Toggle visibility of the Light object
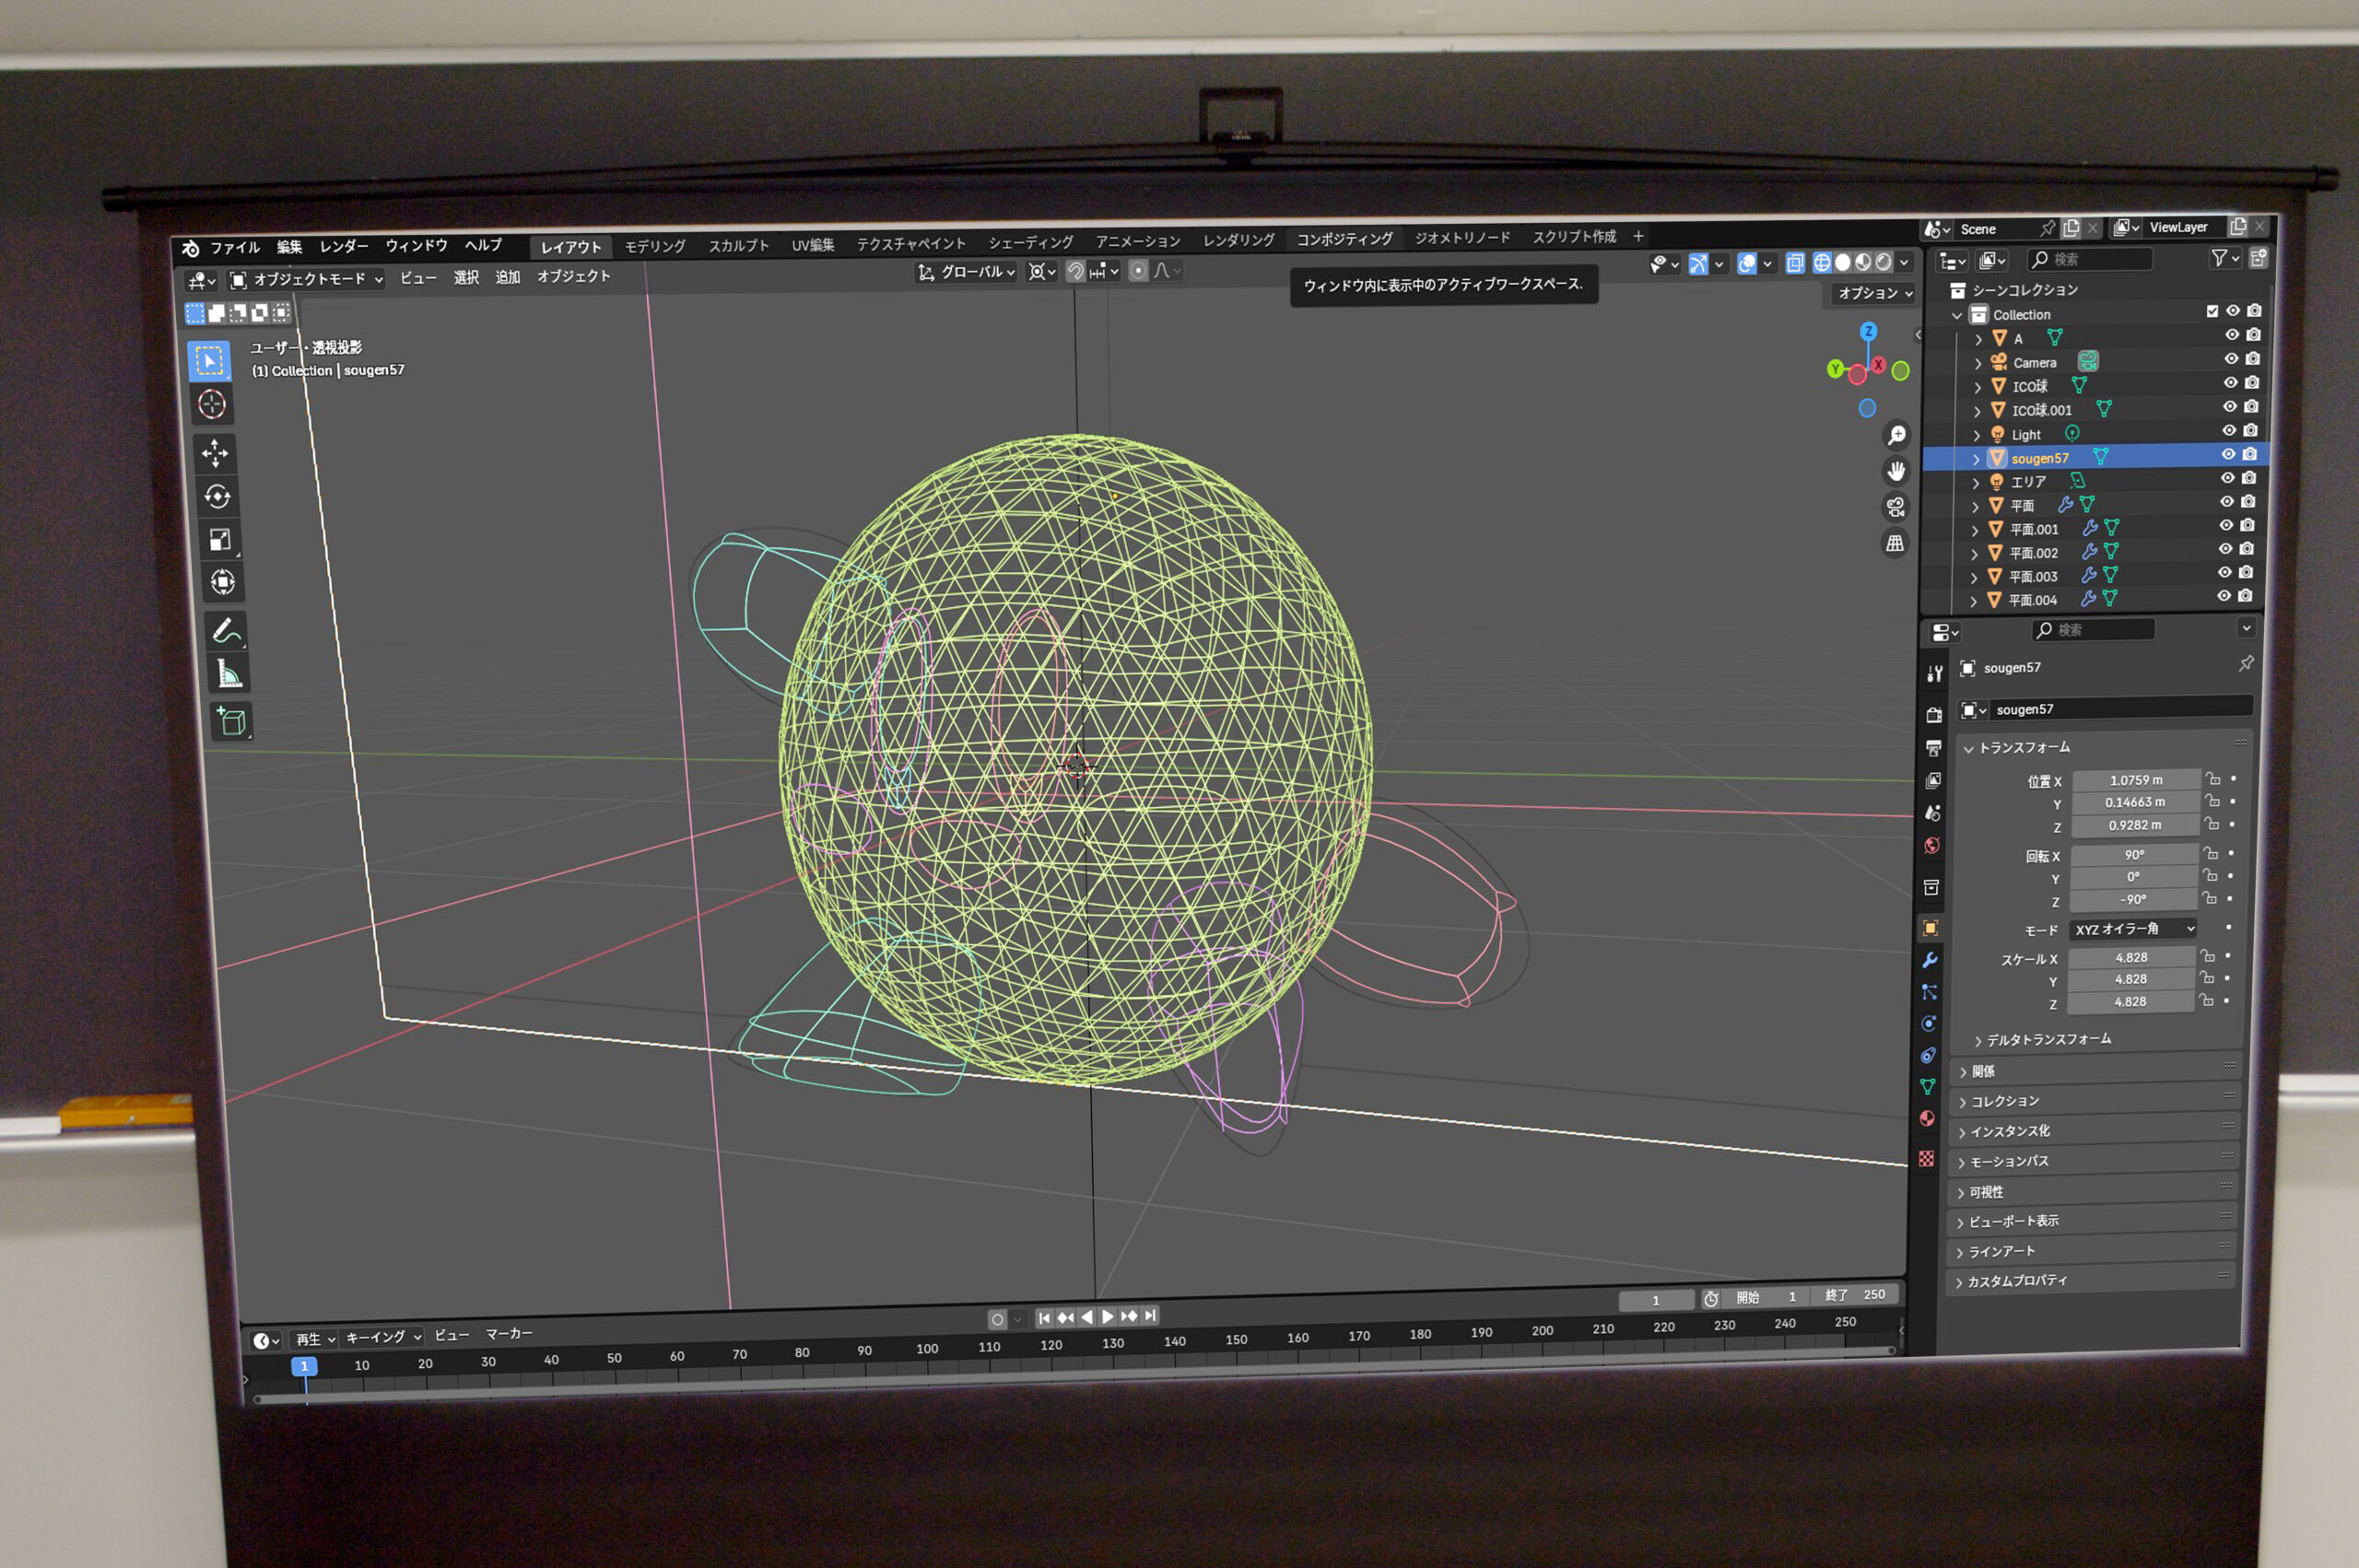Viewport: 2359px width, 1568px height. point(2228,431)
